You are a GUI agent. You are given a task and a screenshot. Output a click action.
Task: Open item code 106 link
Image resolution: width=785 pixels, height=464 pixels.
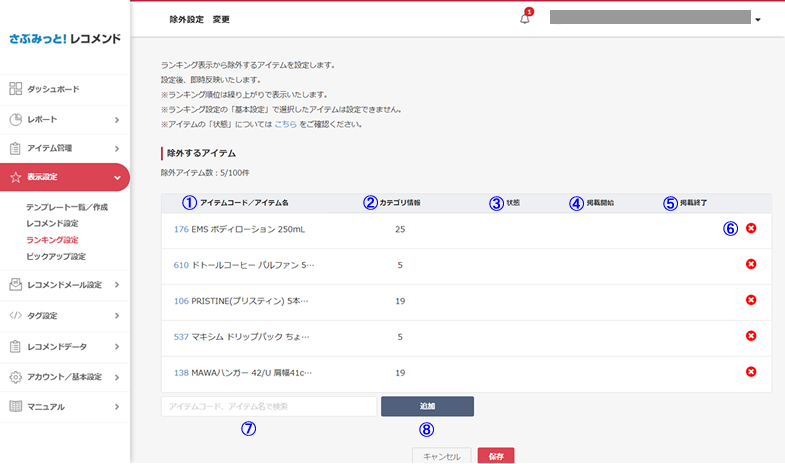(181, 301)
